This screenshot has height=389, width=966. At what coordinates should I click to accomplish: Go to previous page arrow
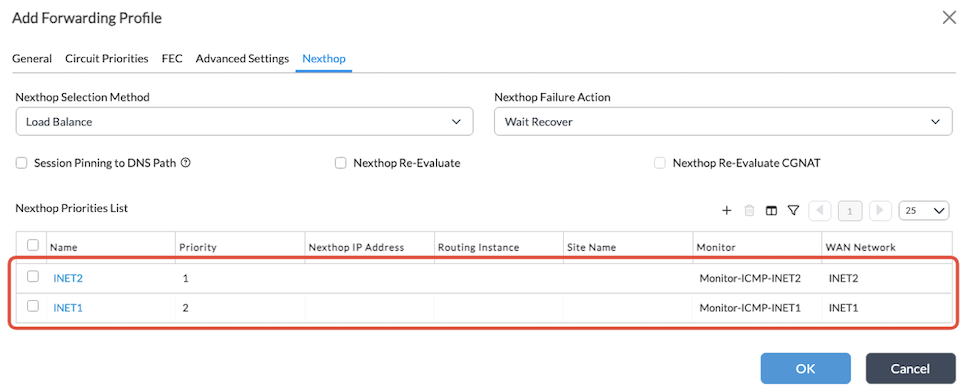[x=819, y=210]
